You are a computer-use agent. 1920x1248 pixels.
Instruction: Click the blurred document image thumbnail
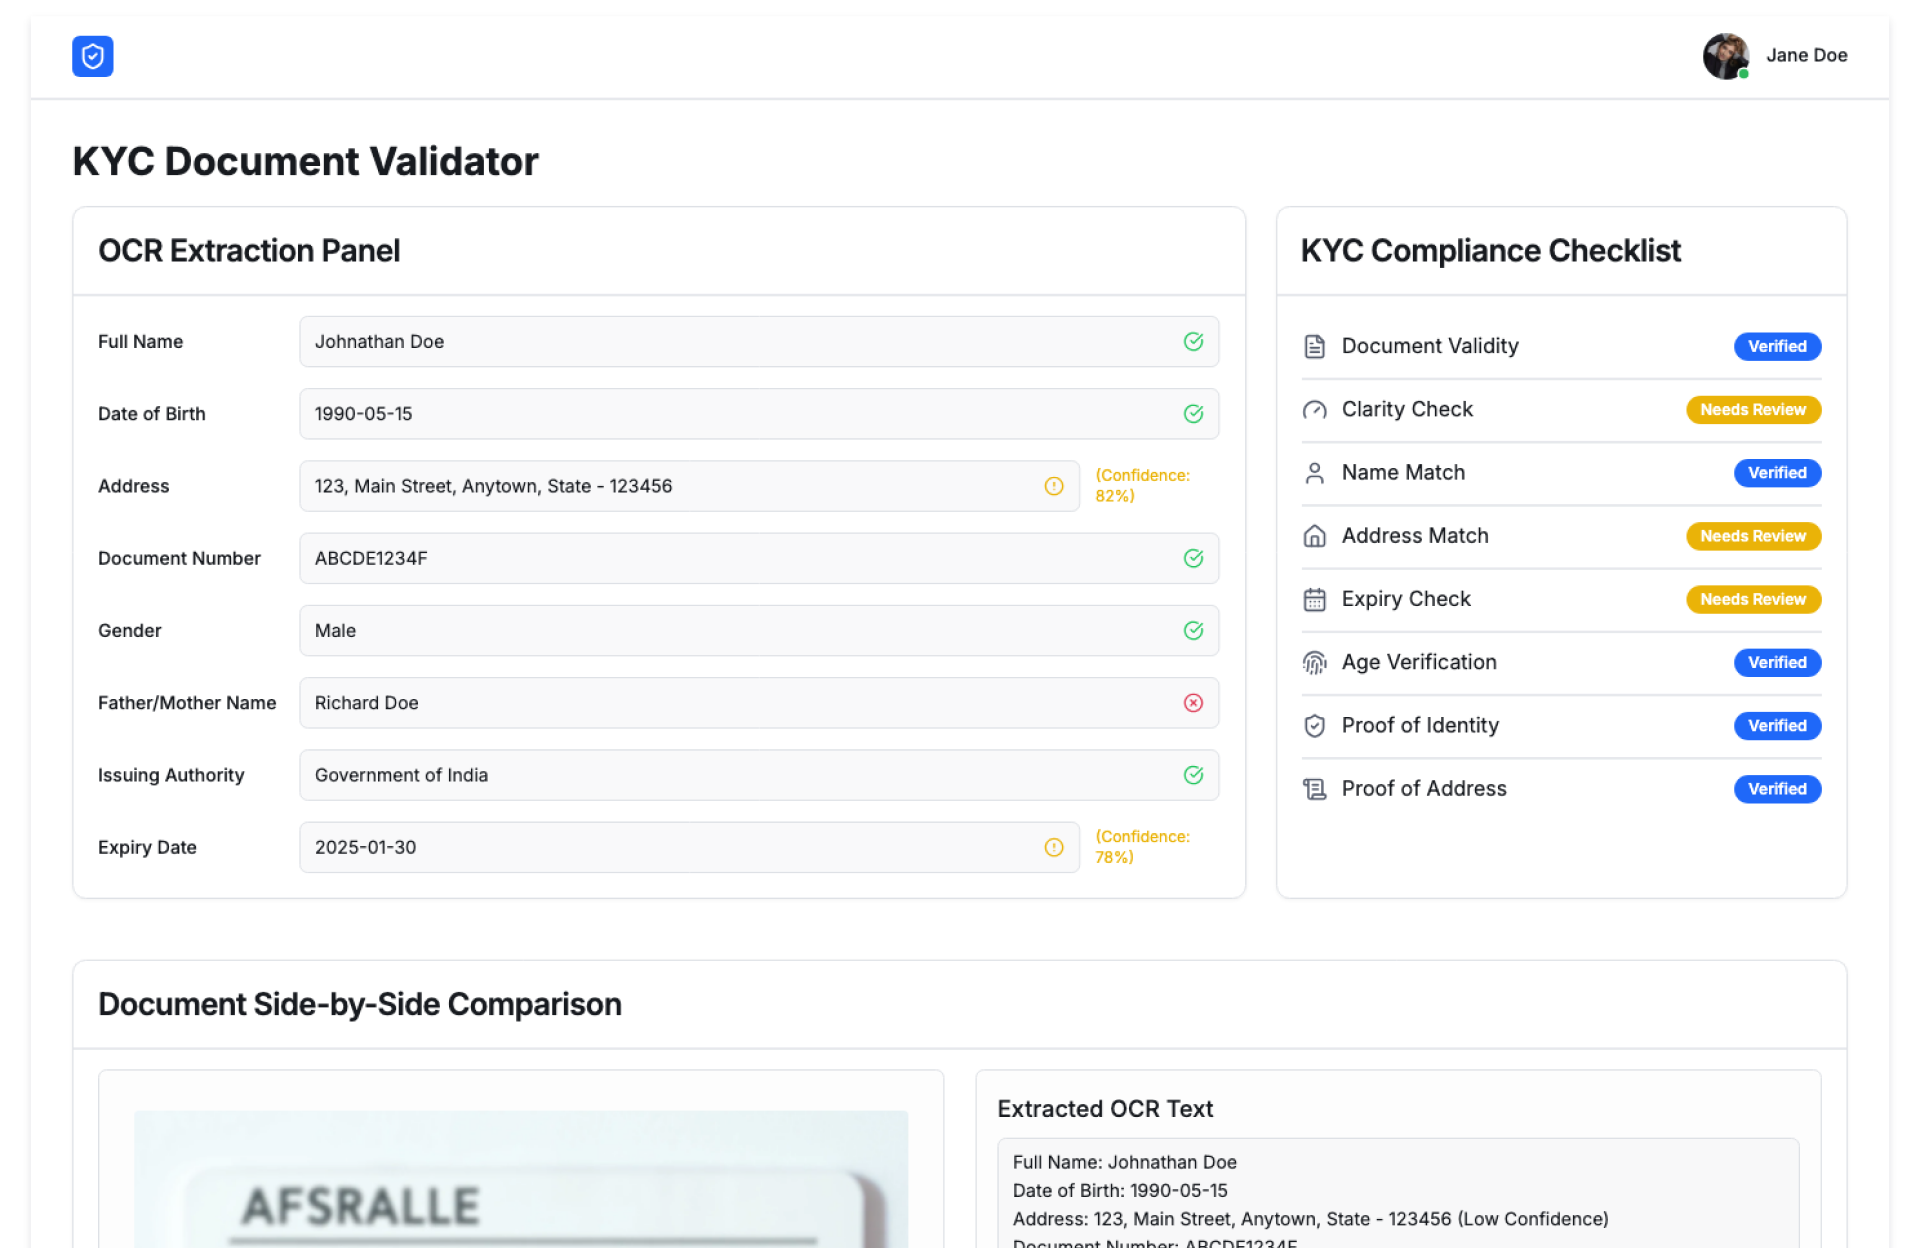point(520,1180)
